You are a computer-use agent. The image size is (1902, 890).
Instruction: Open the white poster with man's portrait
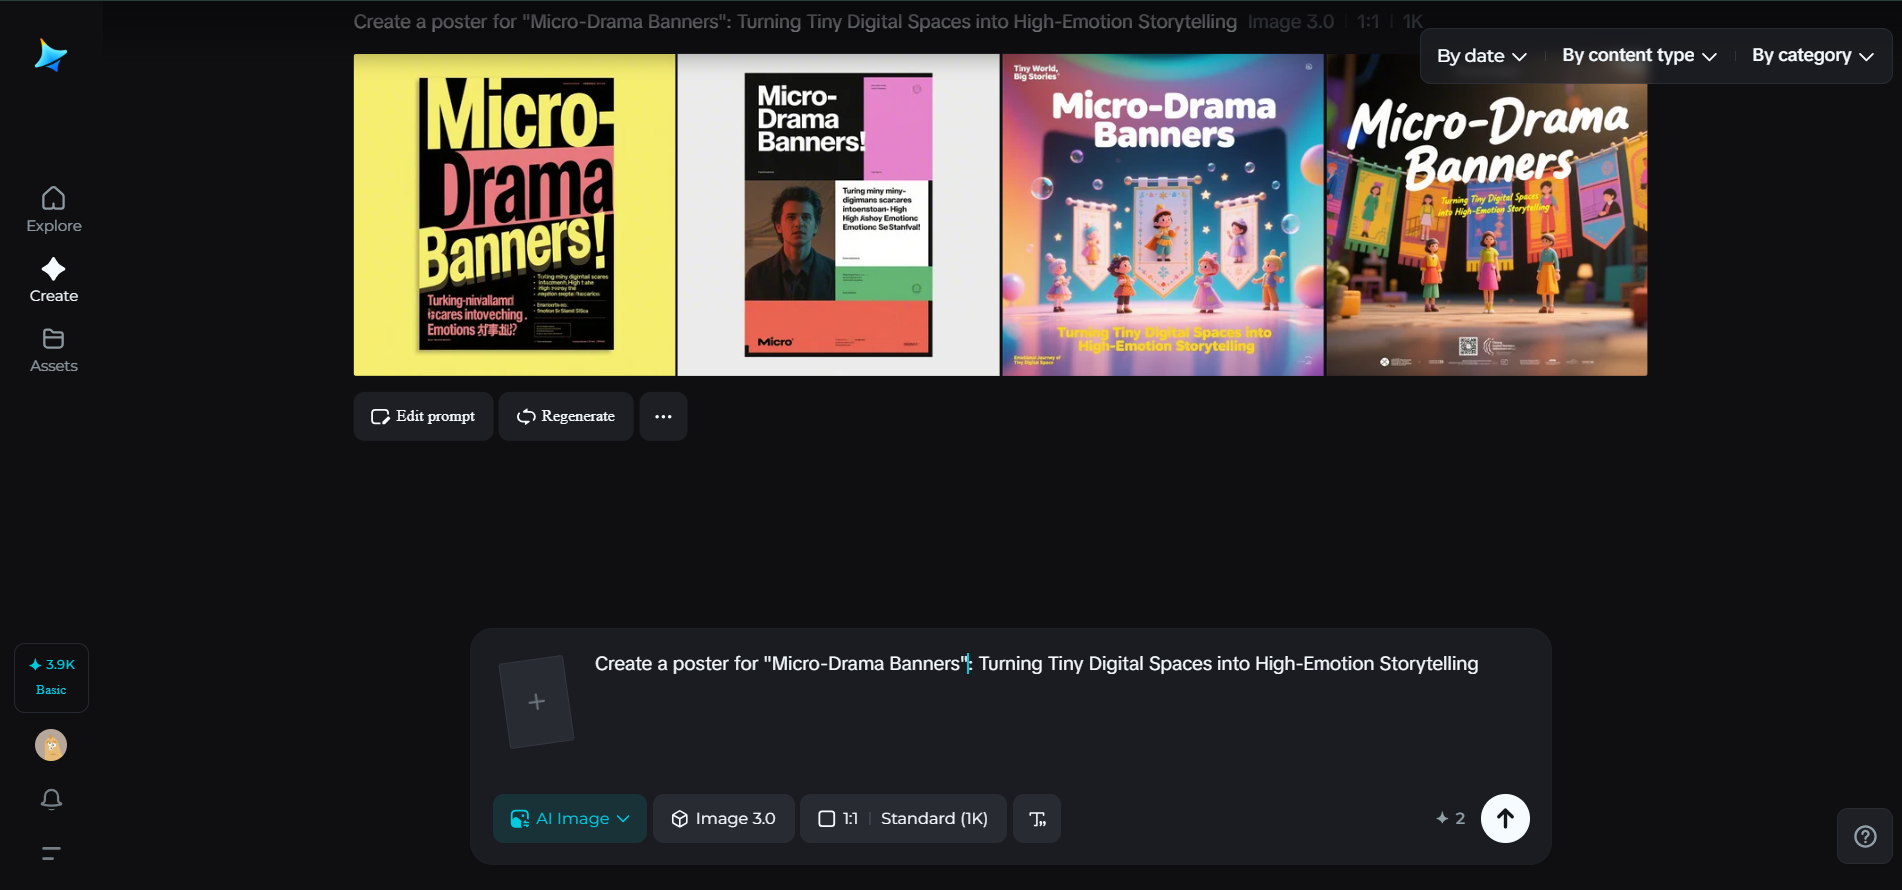(839, 215)
